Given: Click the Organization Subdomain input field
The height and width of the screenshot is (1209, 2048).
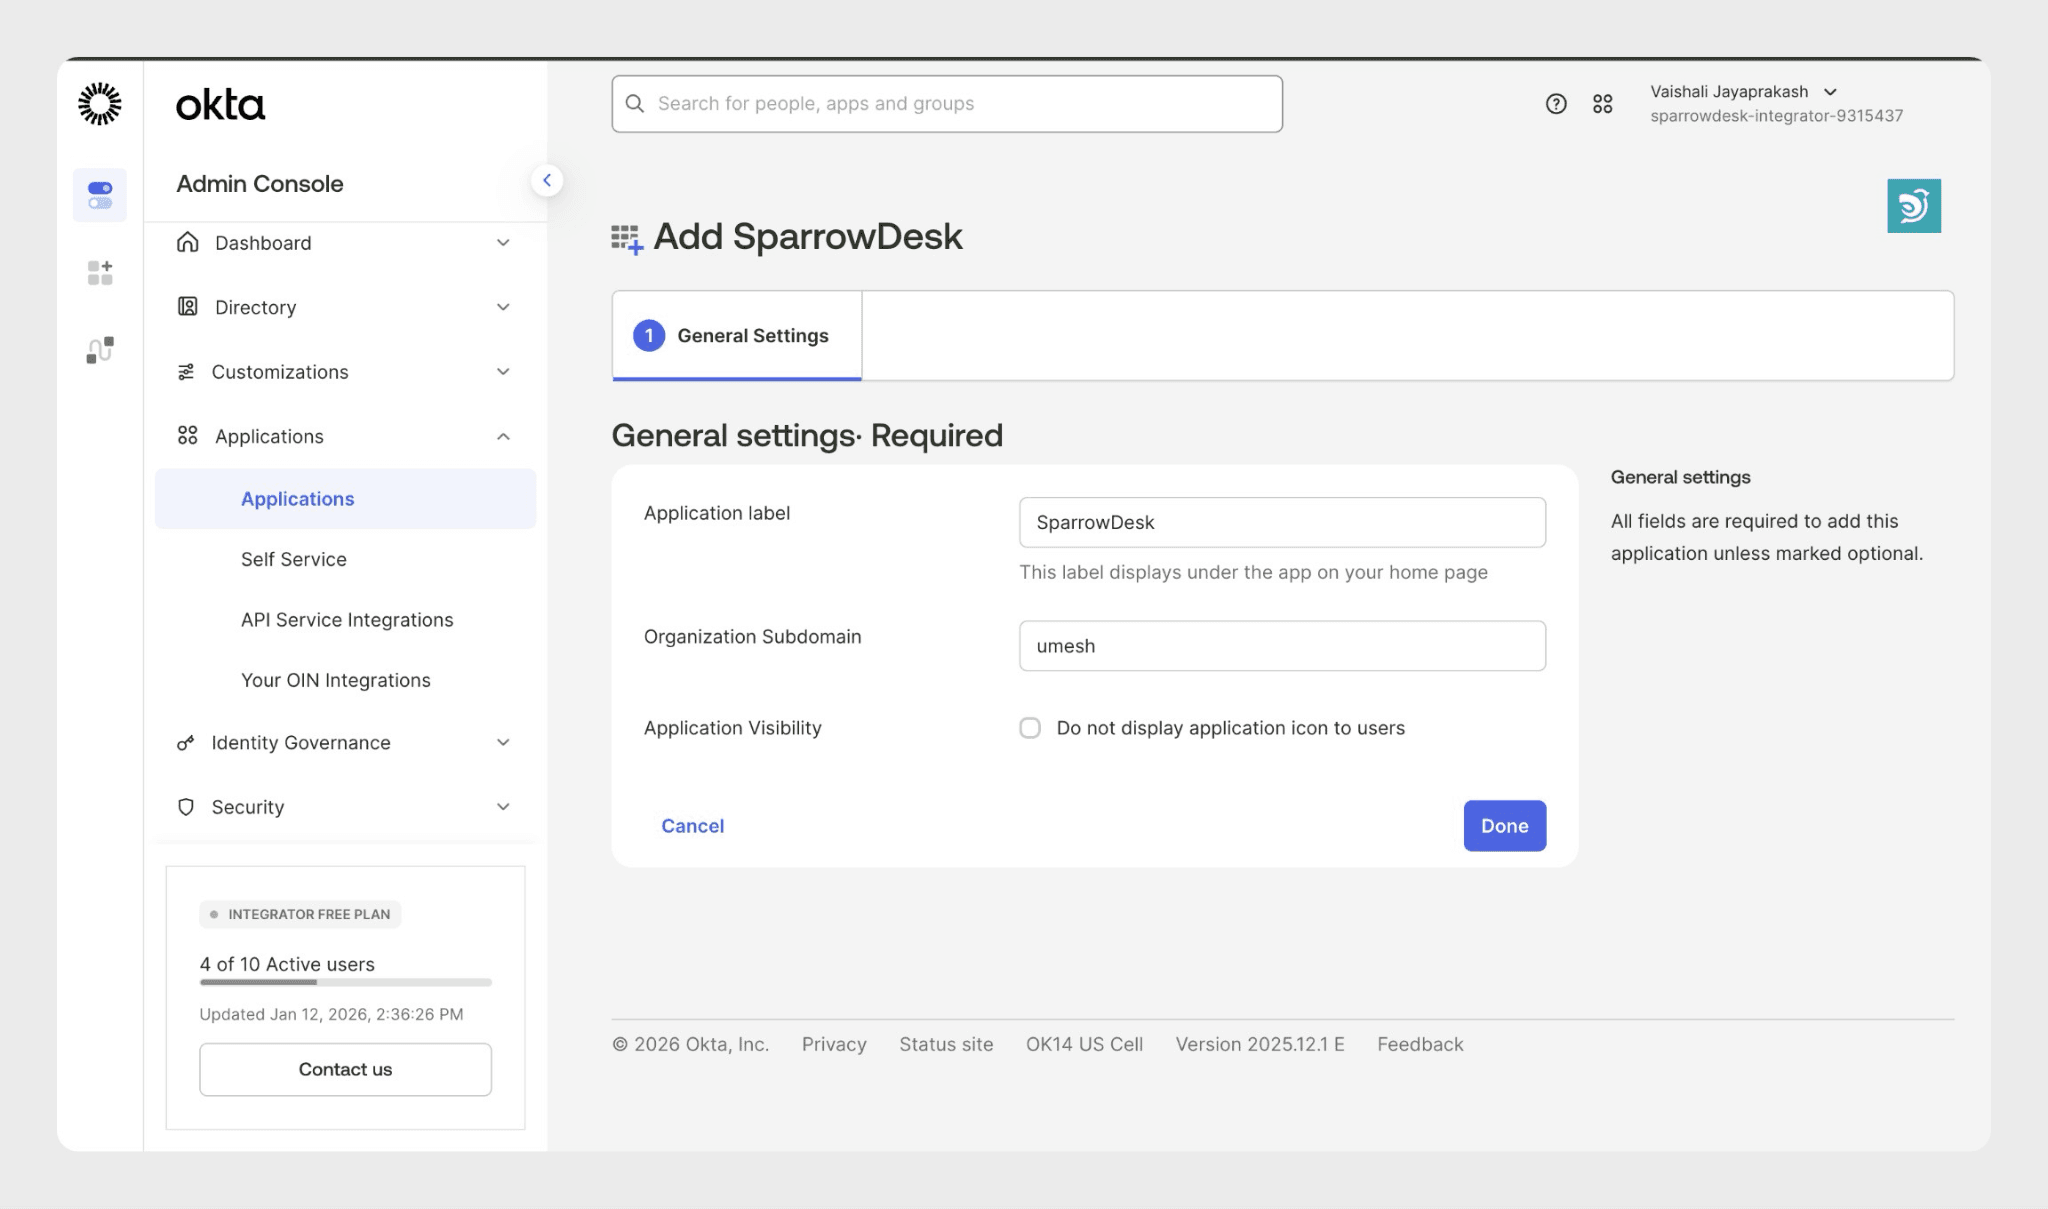Looking at the screenshot, I should 1281,646.
